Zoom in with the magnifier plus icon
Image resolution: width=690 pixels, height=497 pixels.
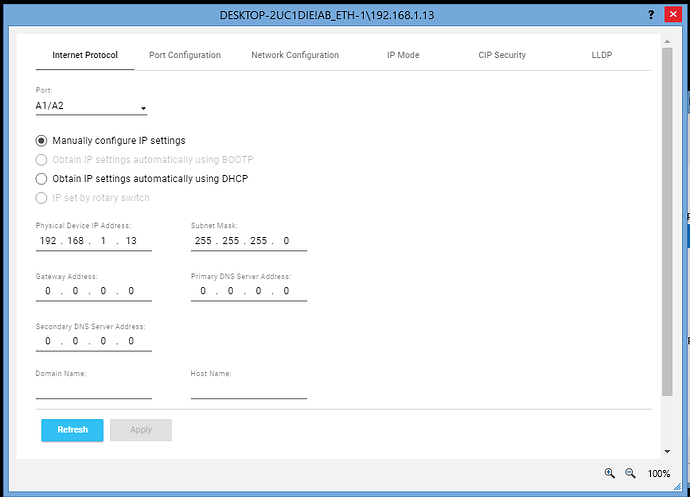click(609, 473)
